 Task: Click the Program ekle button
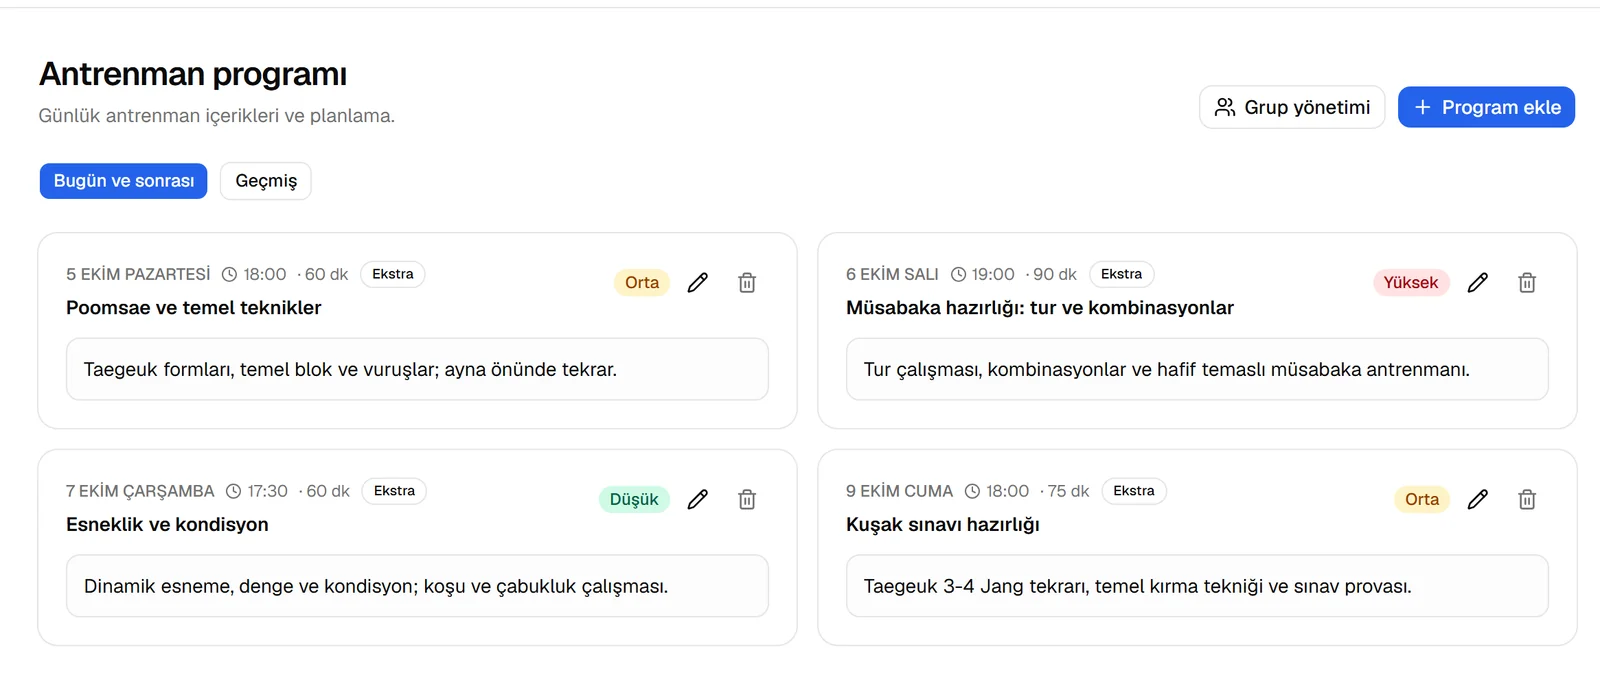click(x=1486, y=107)
